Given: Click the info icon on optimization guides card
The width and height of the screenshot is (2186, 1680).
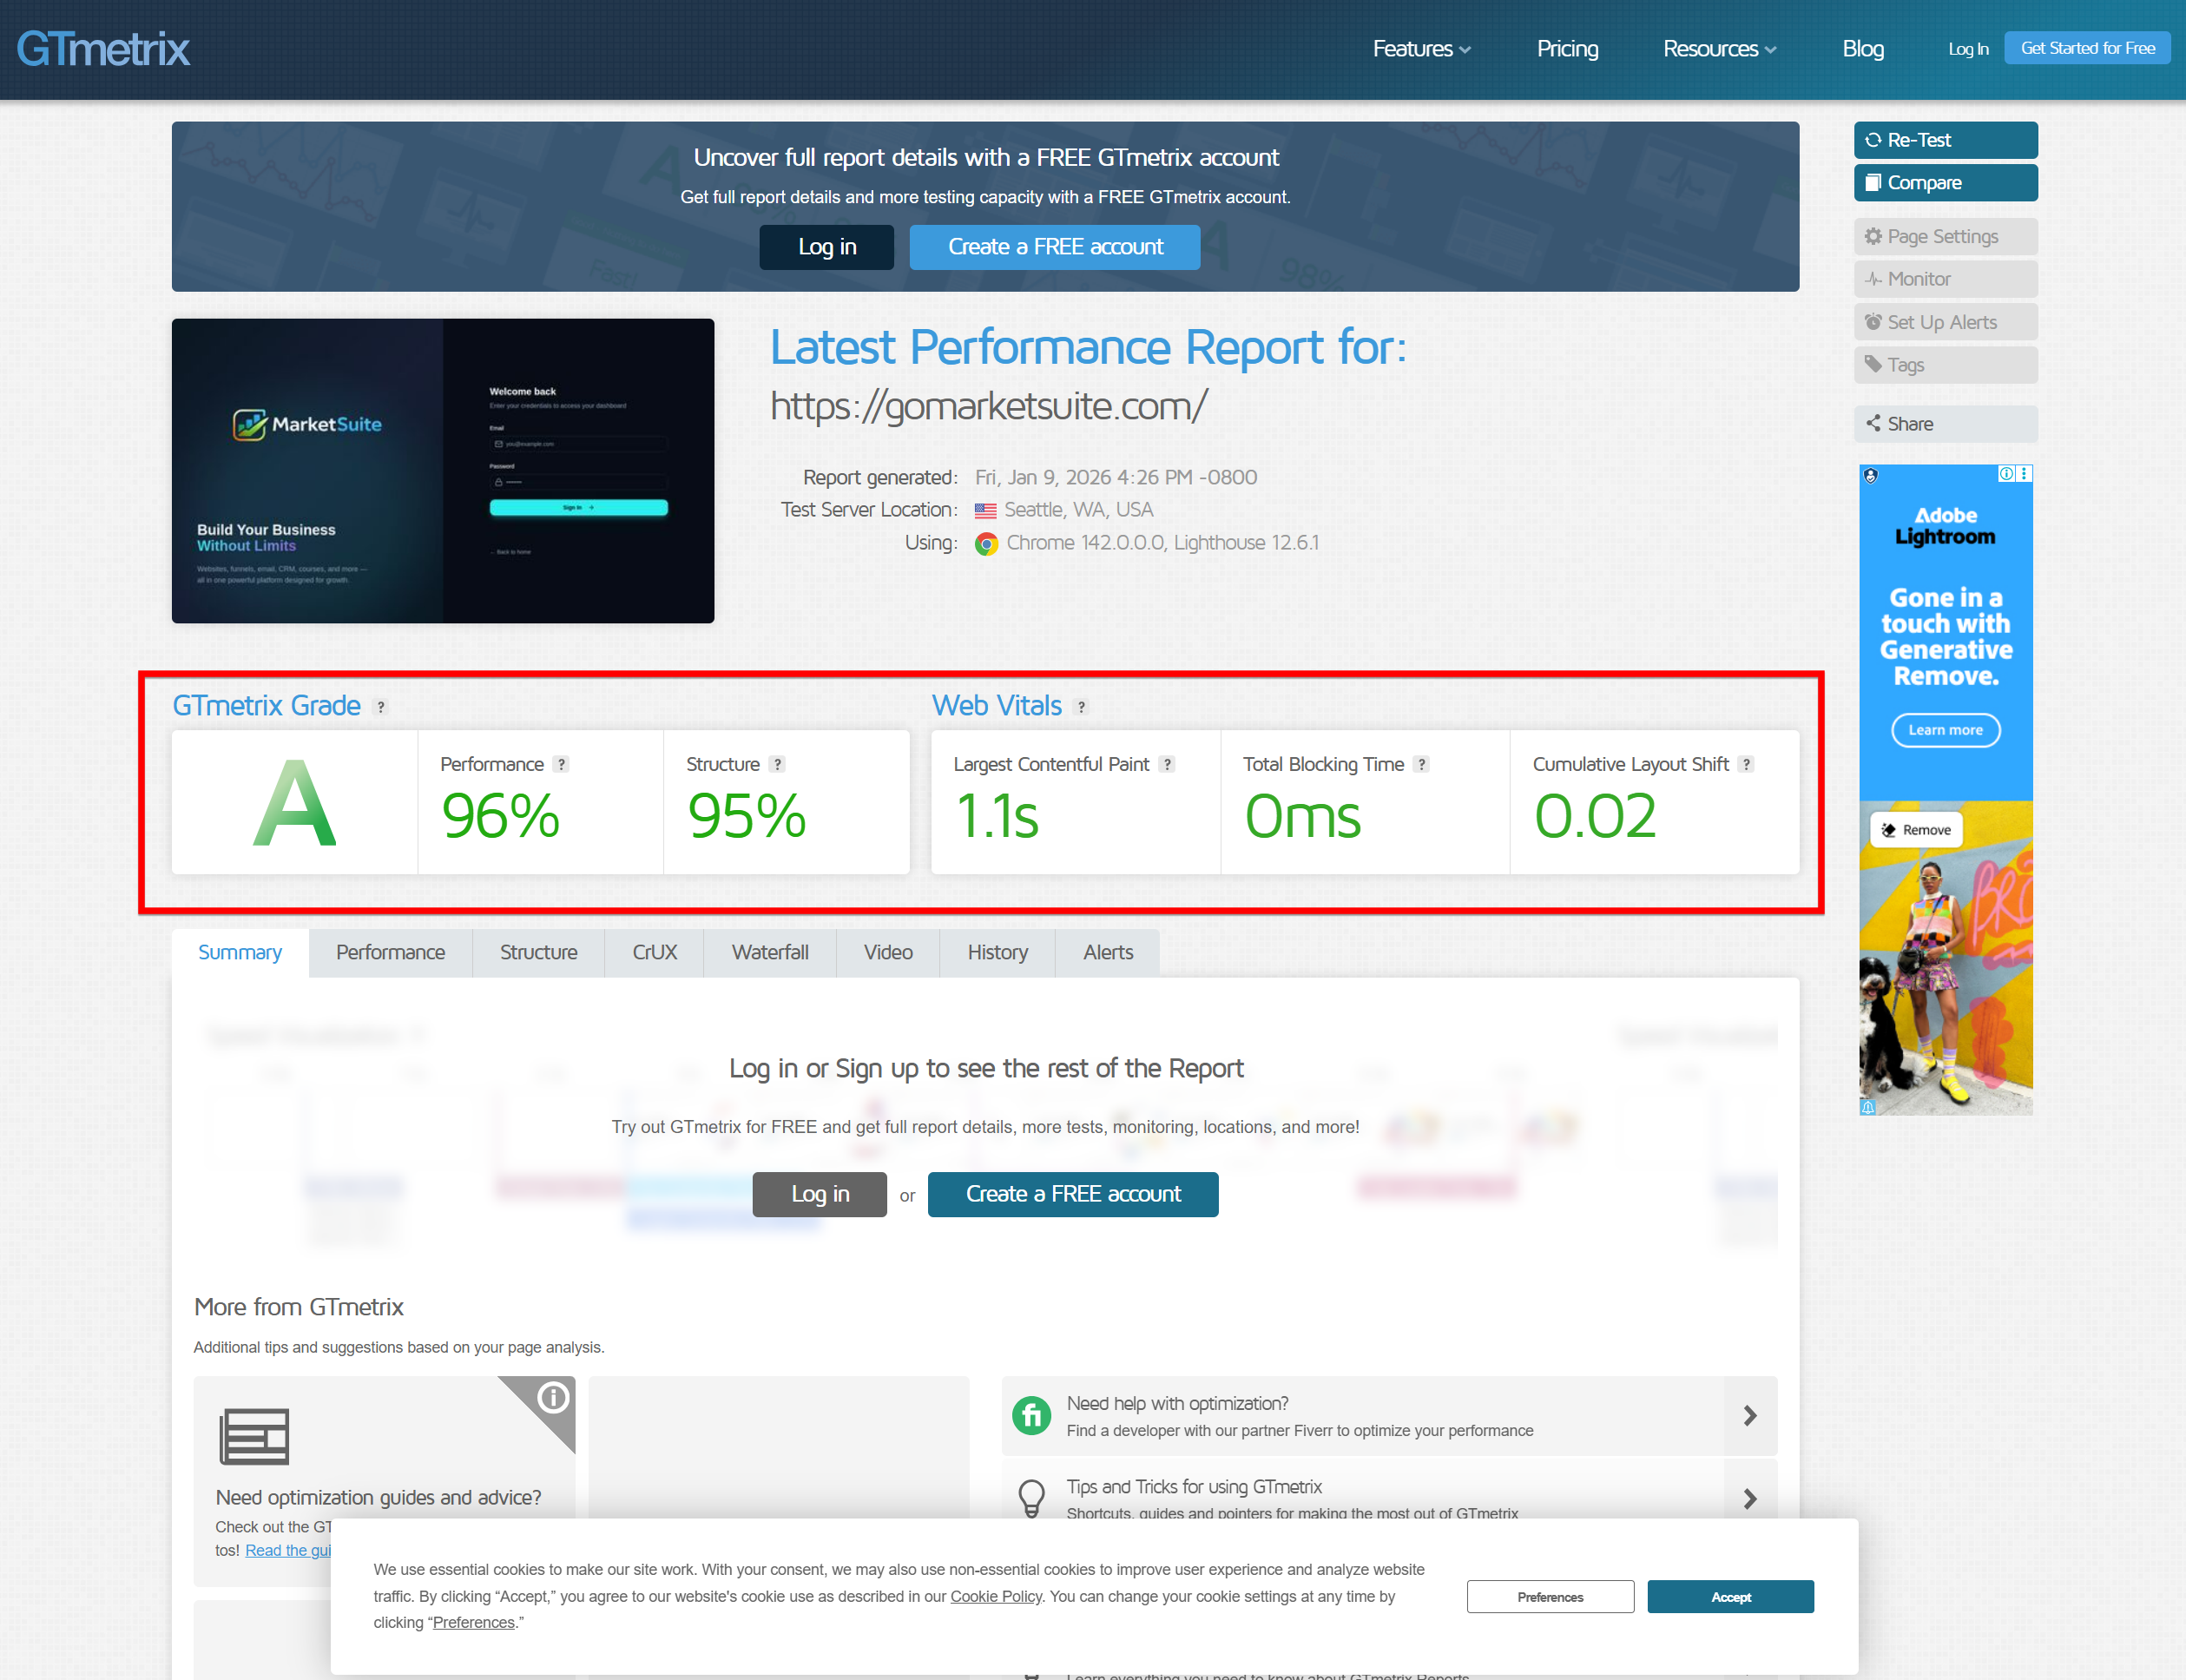Looking at the screenshot, I should click(x=552, y=1397).
